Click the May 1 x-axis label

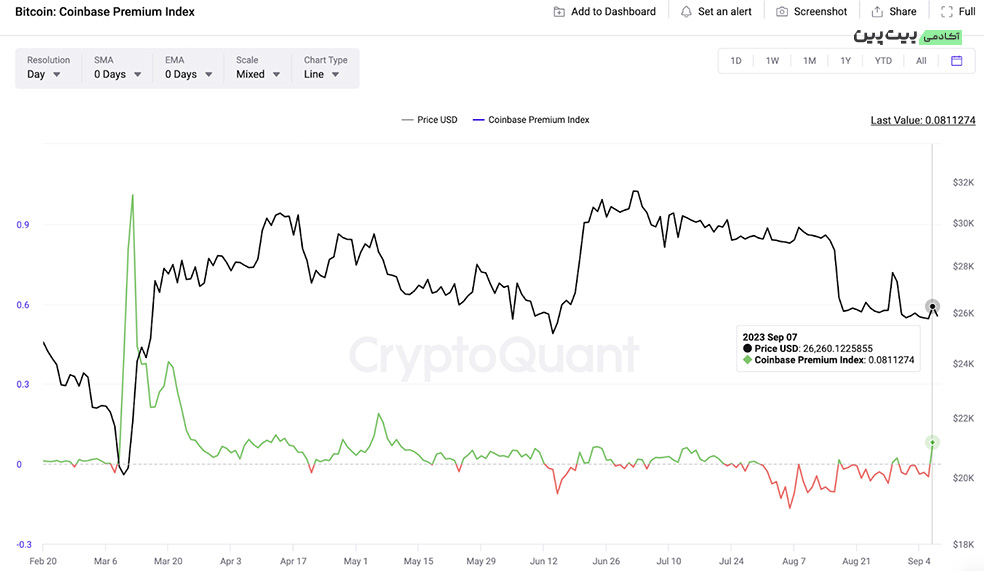point(355,561)
